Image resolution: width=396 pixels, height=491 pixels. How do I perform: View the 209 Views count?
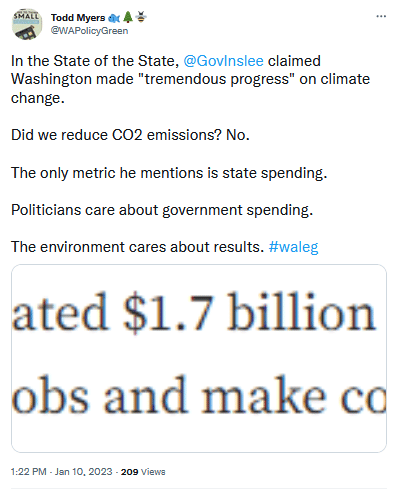point(143,472)
